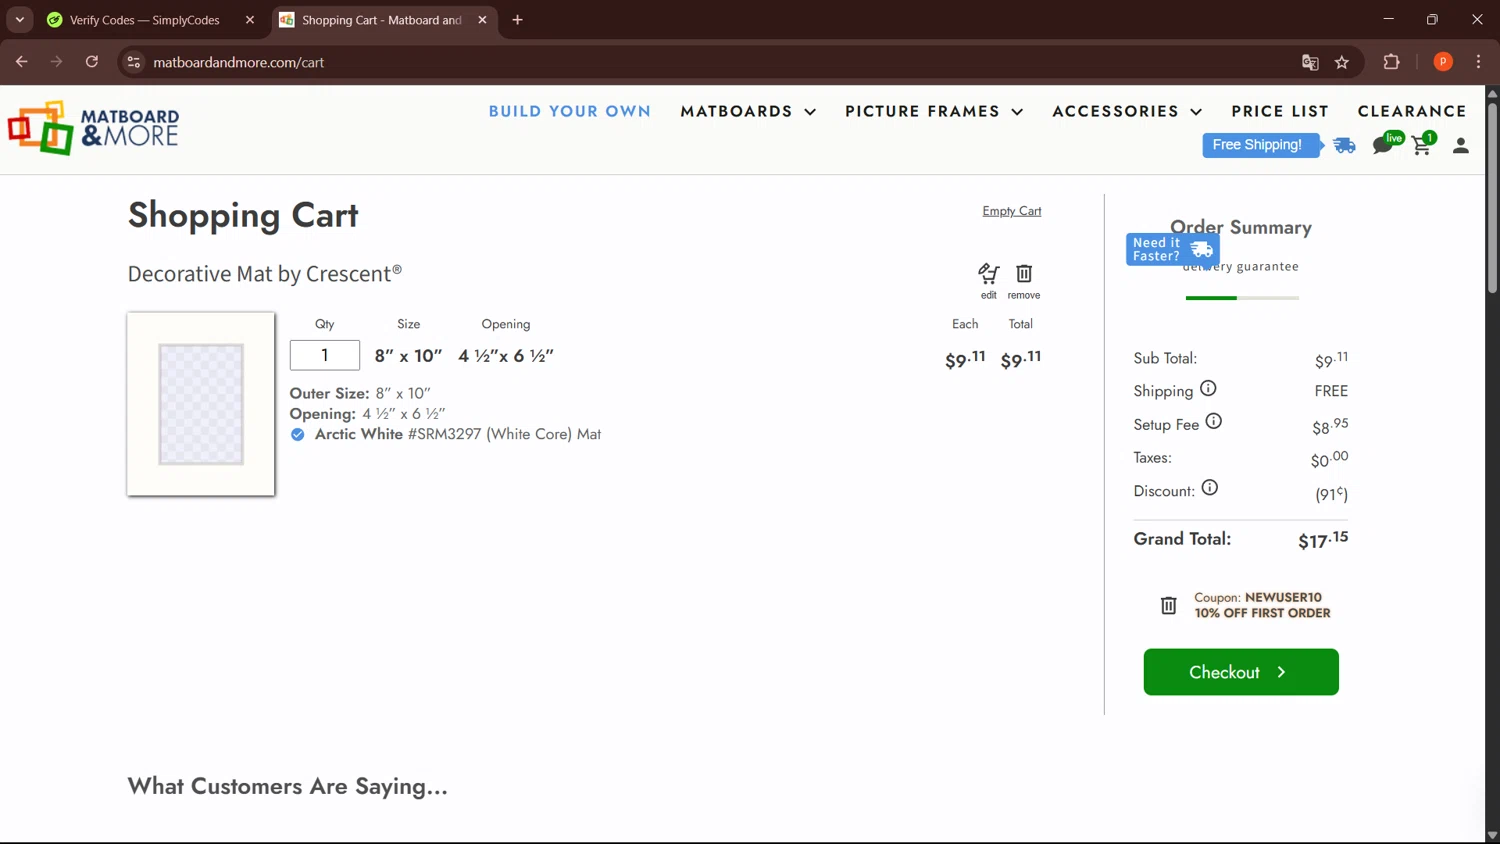Click the page vertical scrollbar

pyautogui.click(x=1492, y=197)
